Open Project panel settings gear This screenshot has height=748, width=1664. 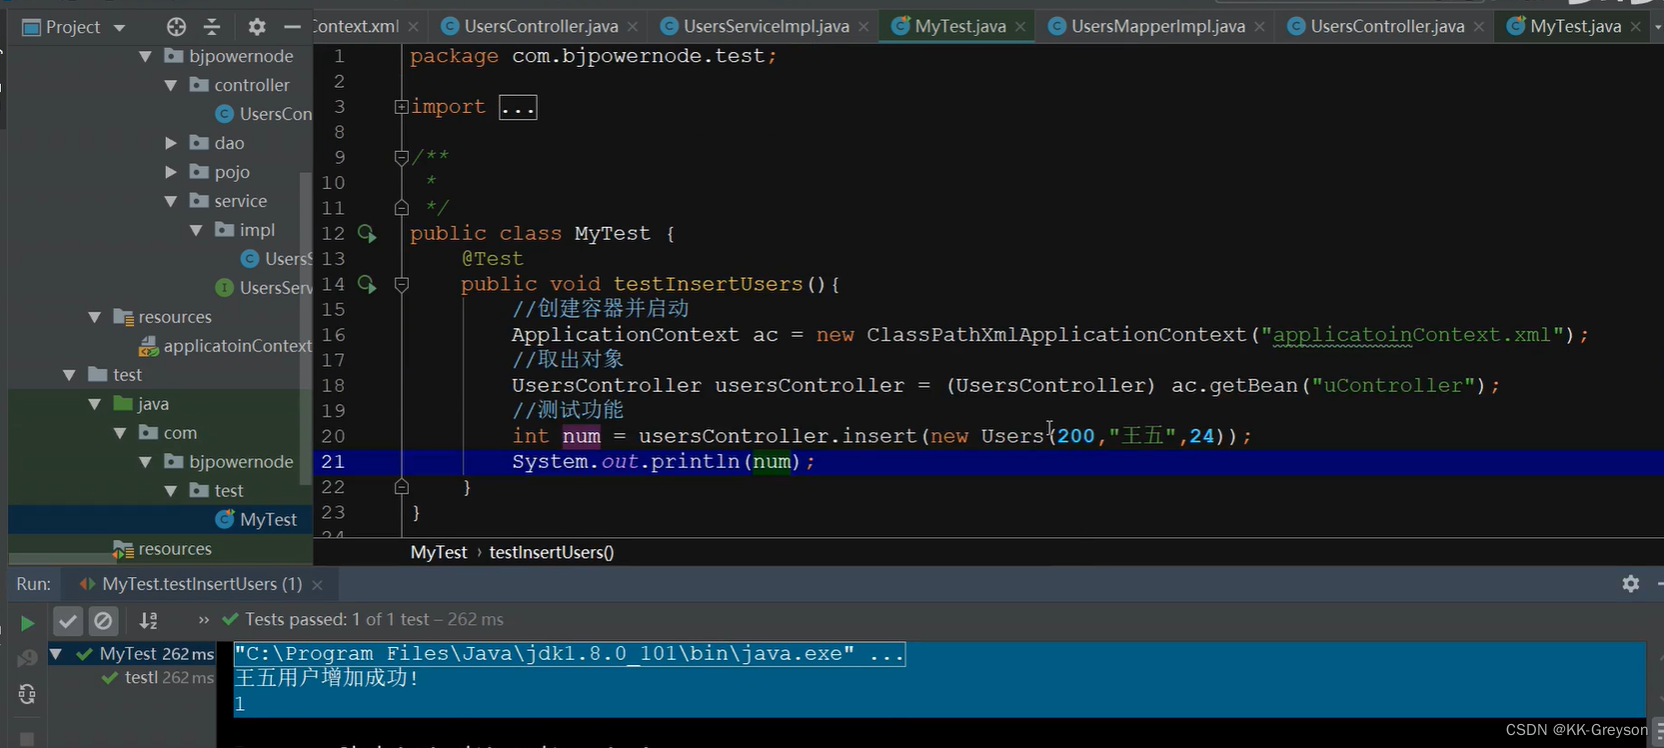coord(257,27)
